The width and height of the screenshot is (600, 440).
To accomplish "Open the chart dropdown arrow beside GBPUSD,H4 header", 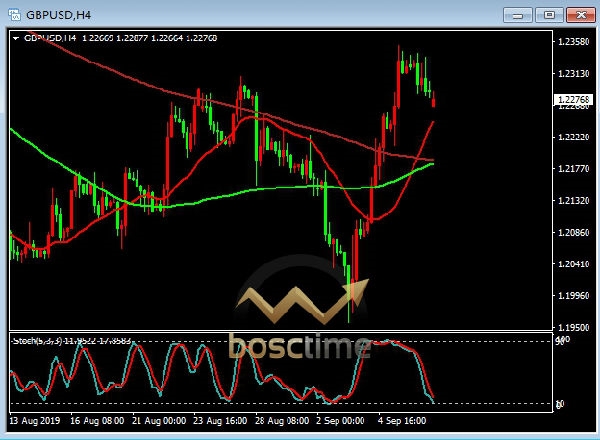I will 15,38.
